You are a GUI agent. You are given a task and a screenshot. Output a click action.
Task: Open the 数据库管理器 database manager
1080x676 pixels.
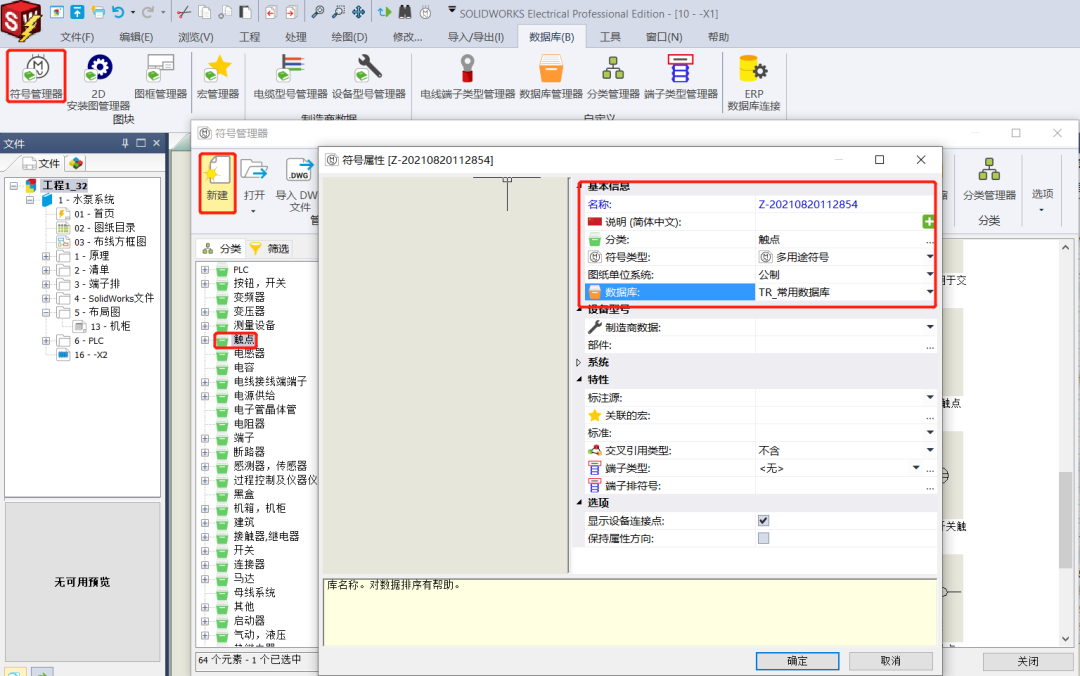tap(550, 76)
